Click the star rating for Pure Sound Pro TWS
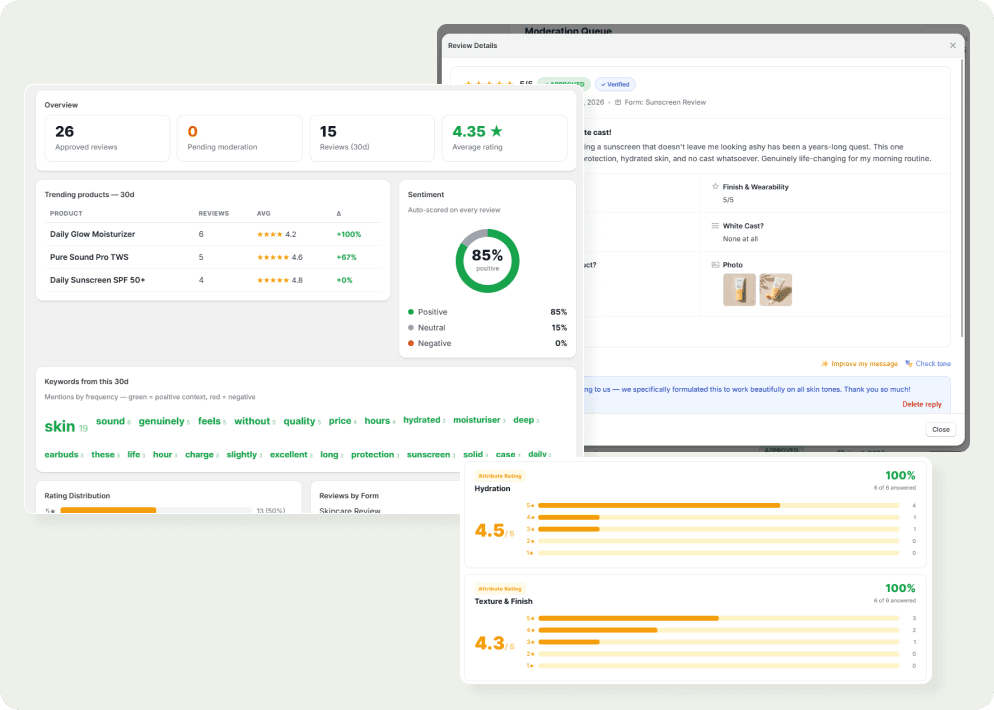Image resolution: width=994 pixels, height=710 pixels. pyautogui.click(x=273, y=257)
